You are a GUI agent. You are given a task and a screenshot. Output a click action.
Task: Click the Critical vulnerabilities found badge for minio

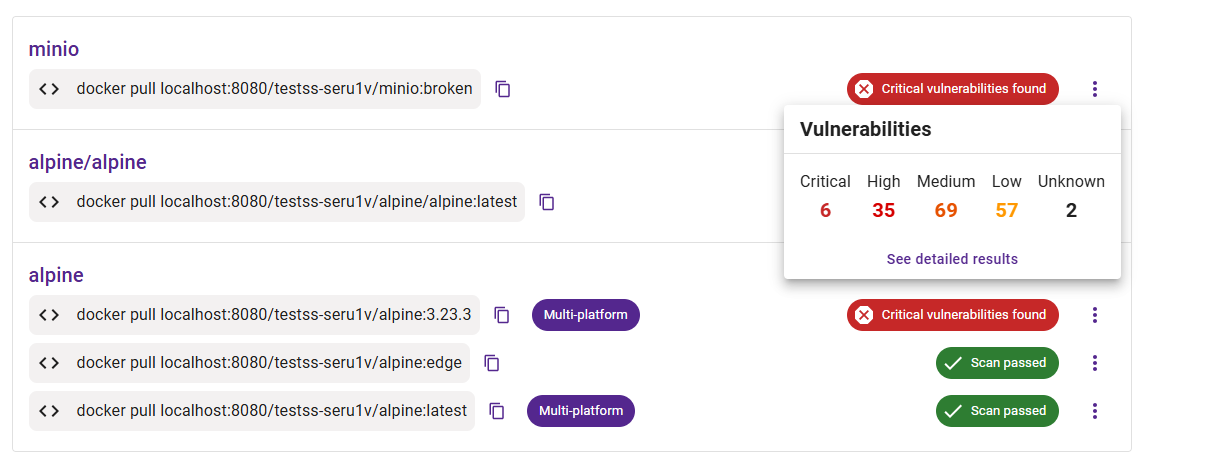click(x=953, y=89)
